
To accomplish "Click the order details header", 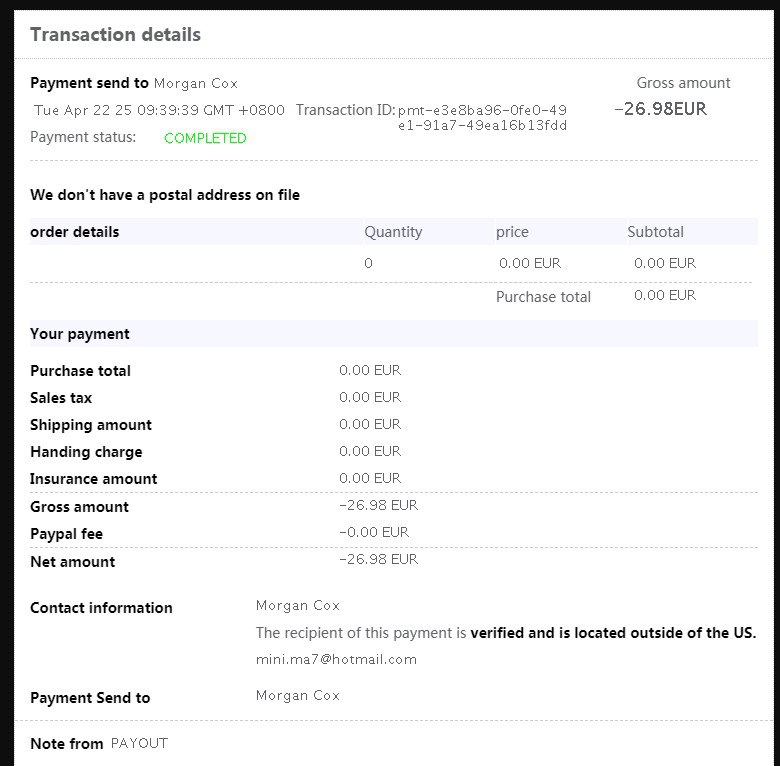I will click(75, 232).
